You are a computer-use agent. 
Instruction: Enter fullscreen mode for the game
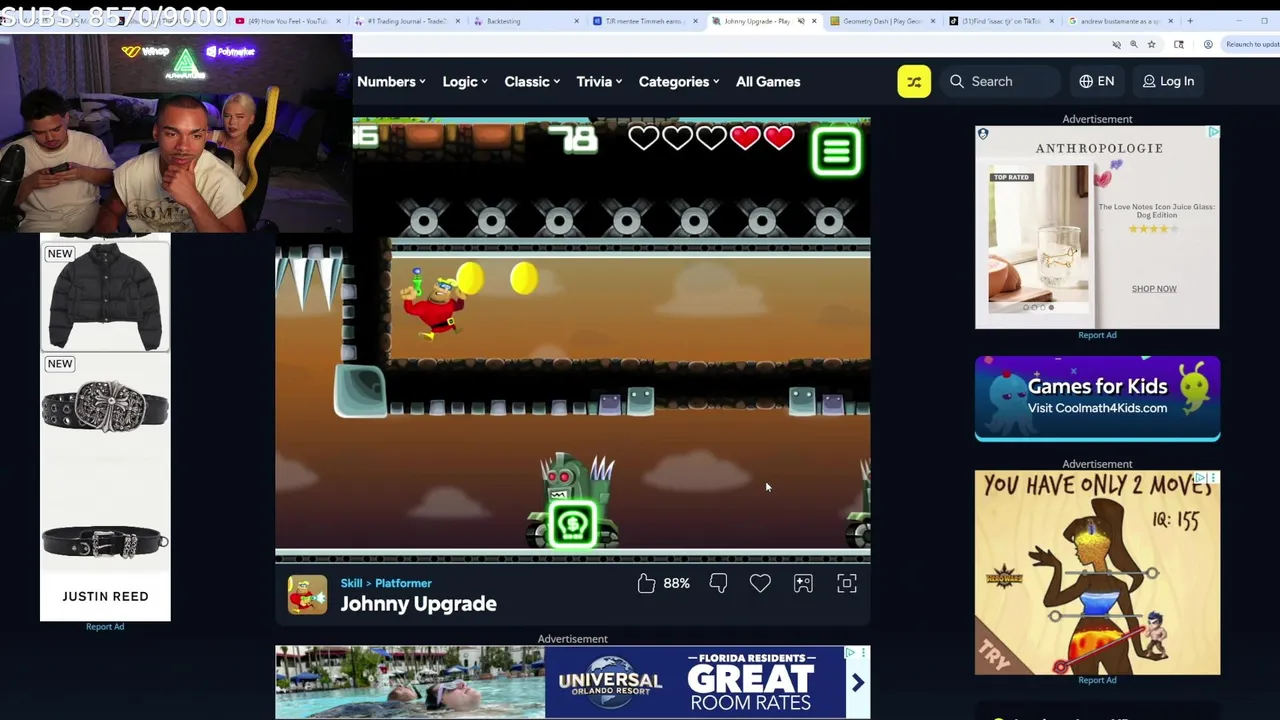click(847, 583)
